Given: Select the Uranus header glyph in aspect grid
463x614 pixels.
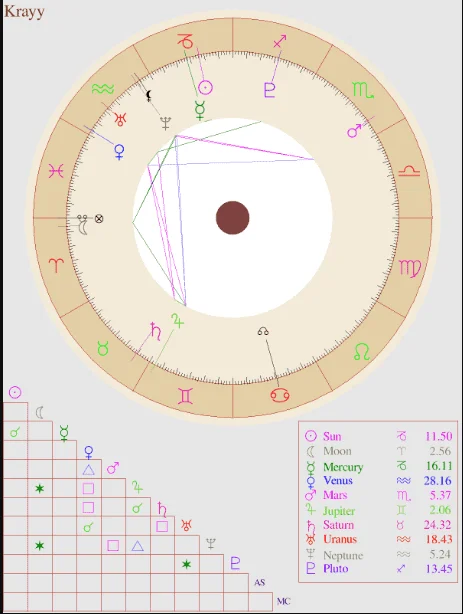Looking at the screenshot, I should (x=186, y=525).
